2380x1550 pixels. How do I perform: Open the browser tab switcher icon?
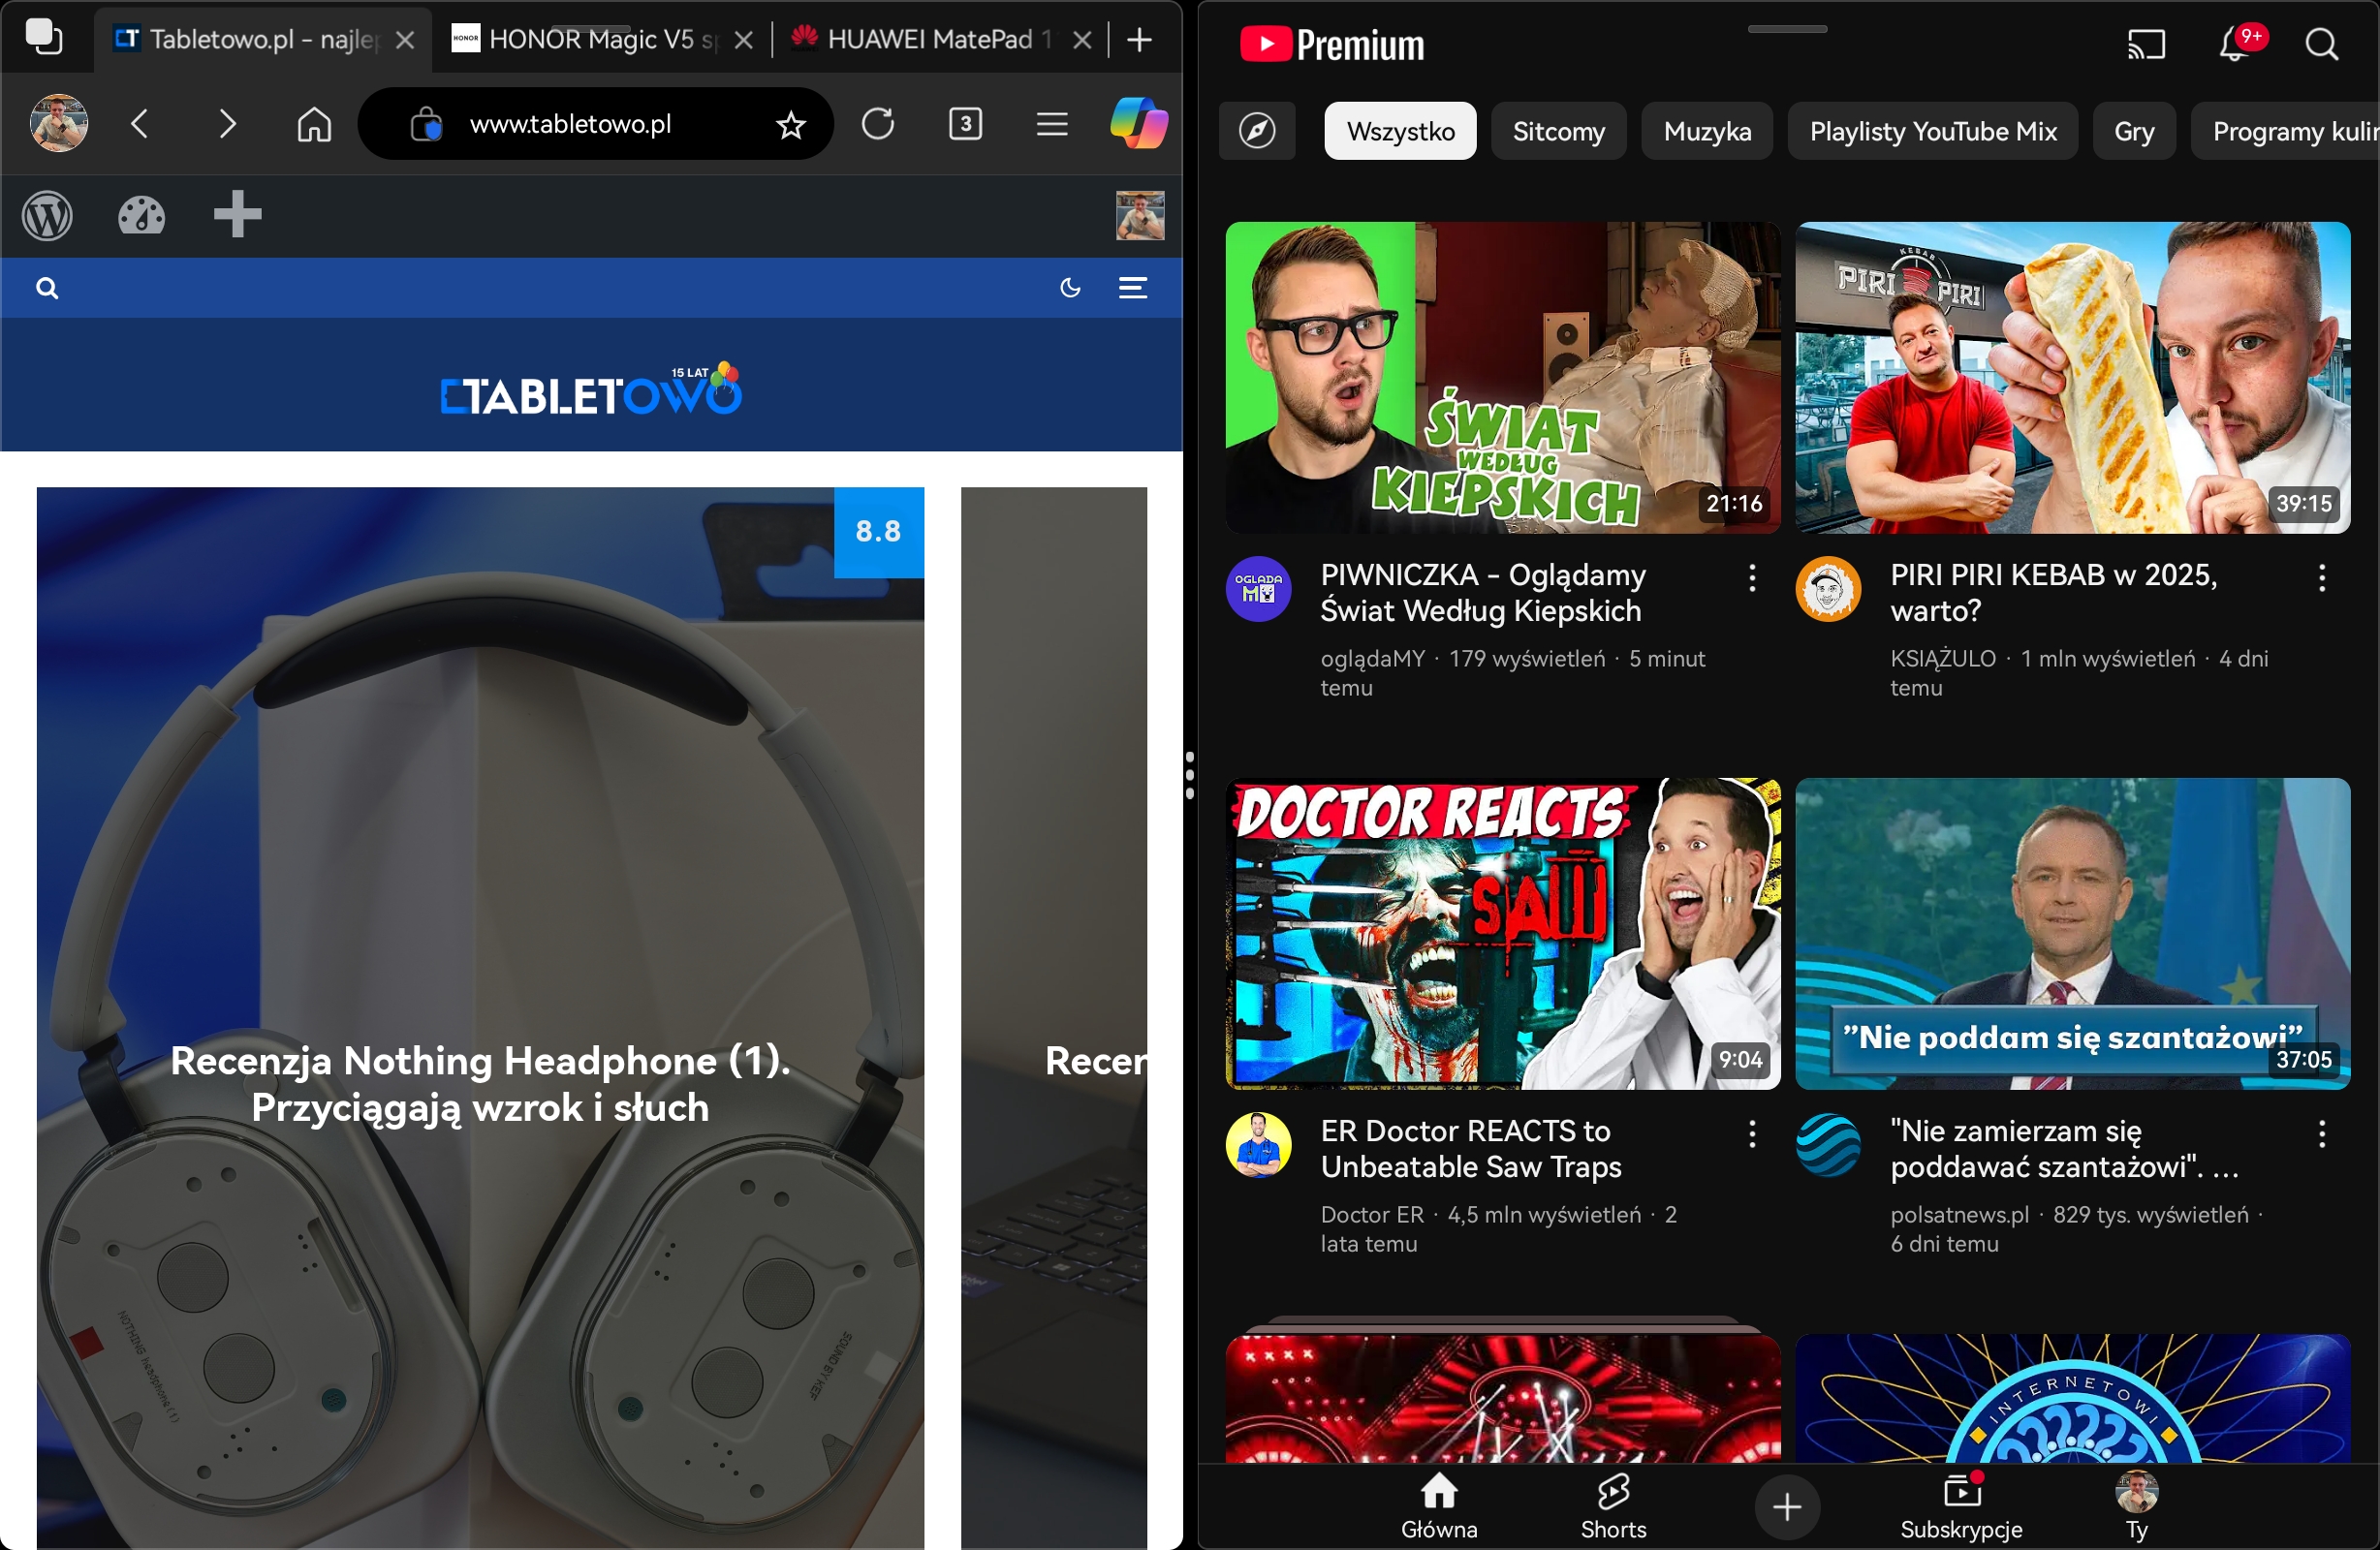tap(44, 38)
